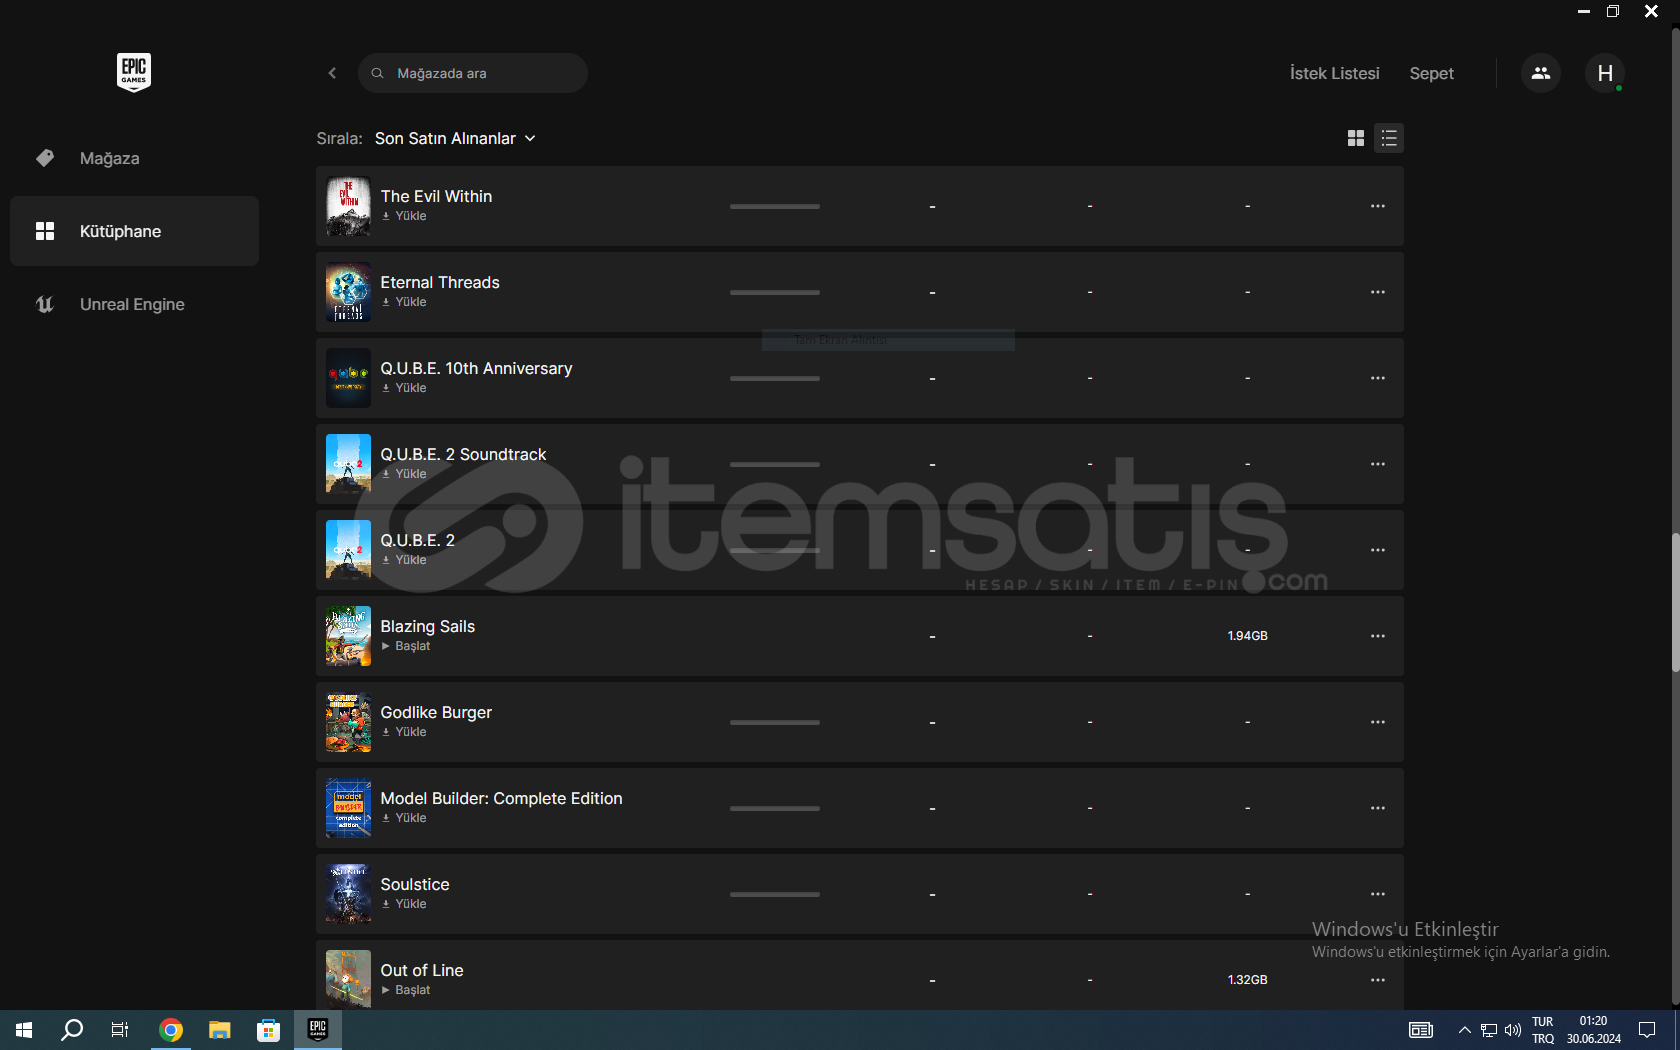Image resolution: width=1680 pixels, height=1050 pixels.
Task: Click The Evil Within cover thumbnail
Action: [348, 206]
